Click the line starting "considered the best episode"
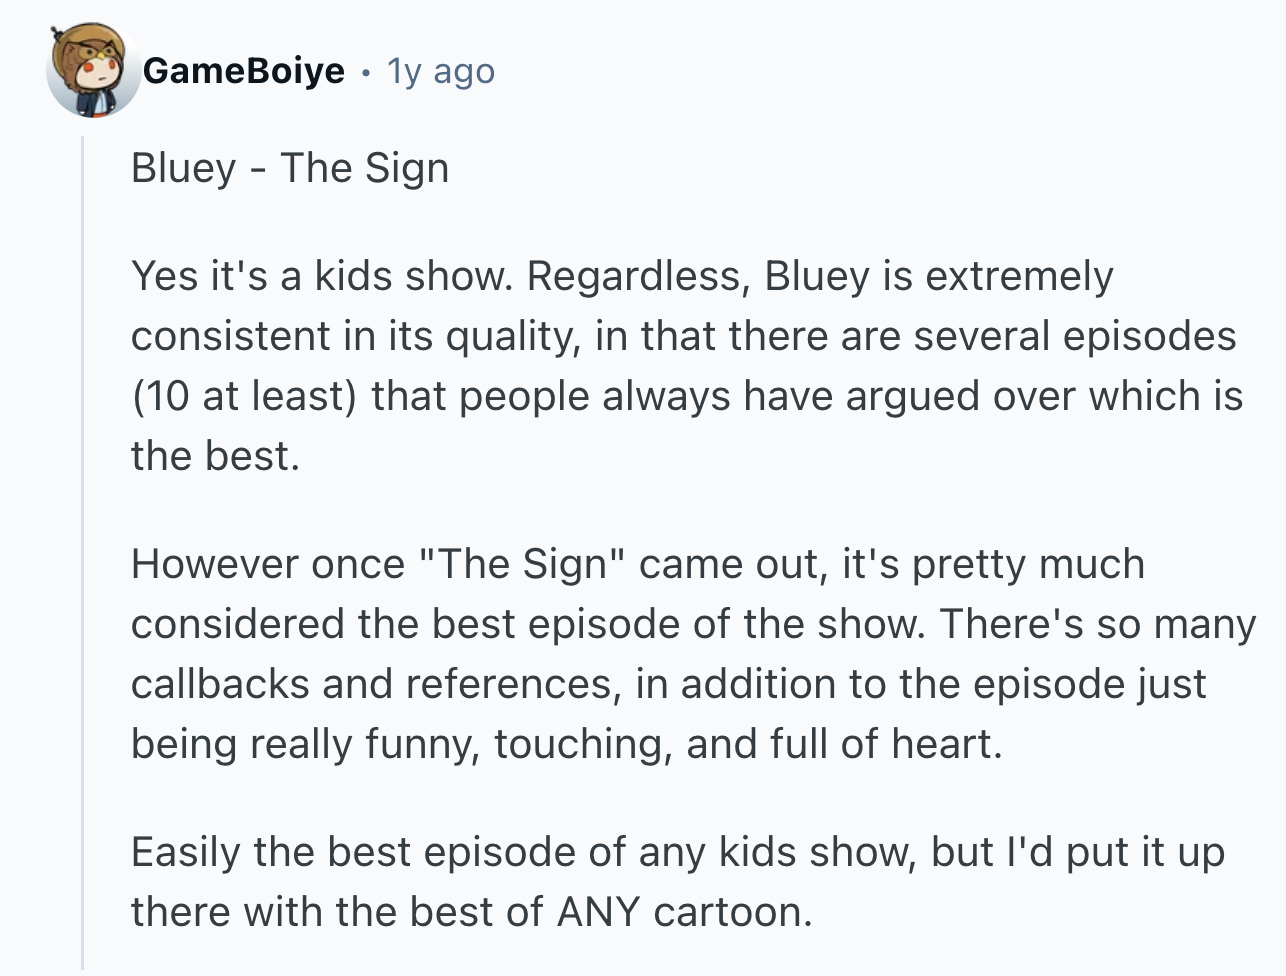This screenshot has width=1286, height=976. pyautogui.click(x=693, y=624)
